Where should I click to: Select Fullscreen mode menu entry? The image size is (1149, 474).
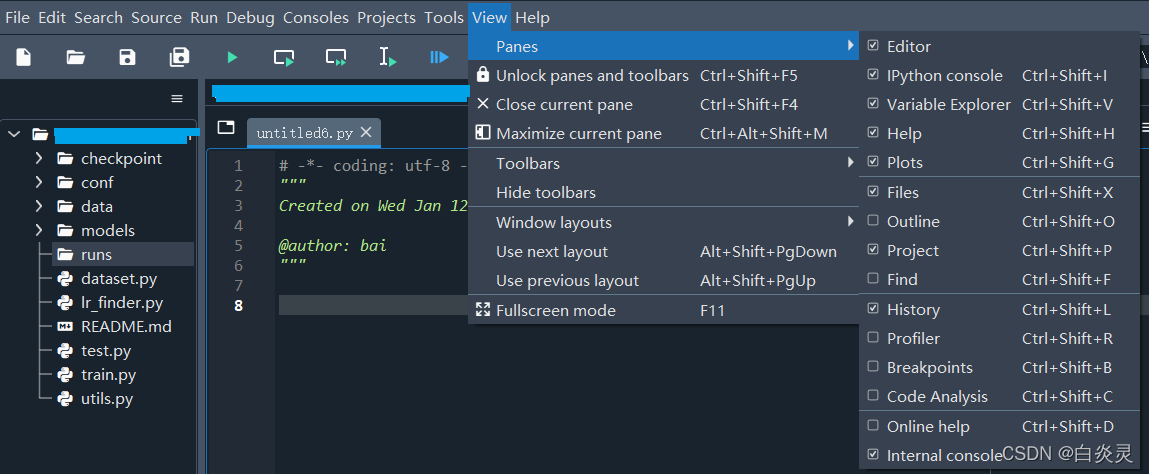[x=555, y=310]
